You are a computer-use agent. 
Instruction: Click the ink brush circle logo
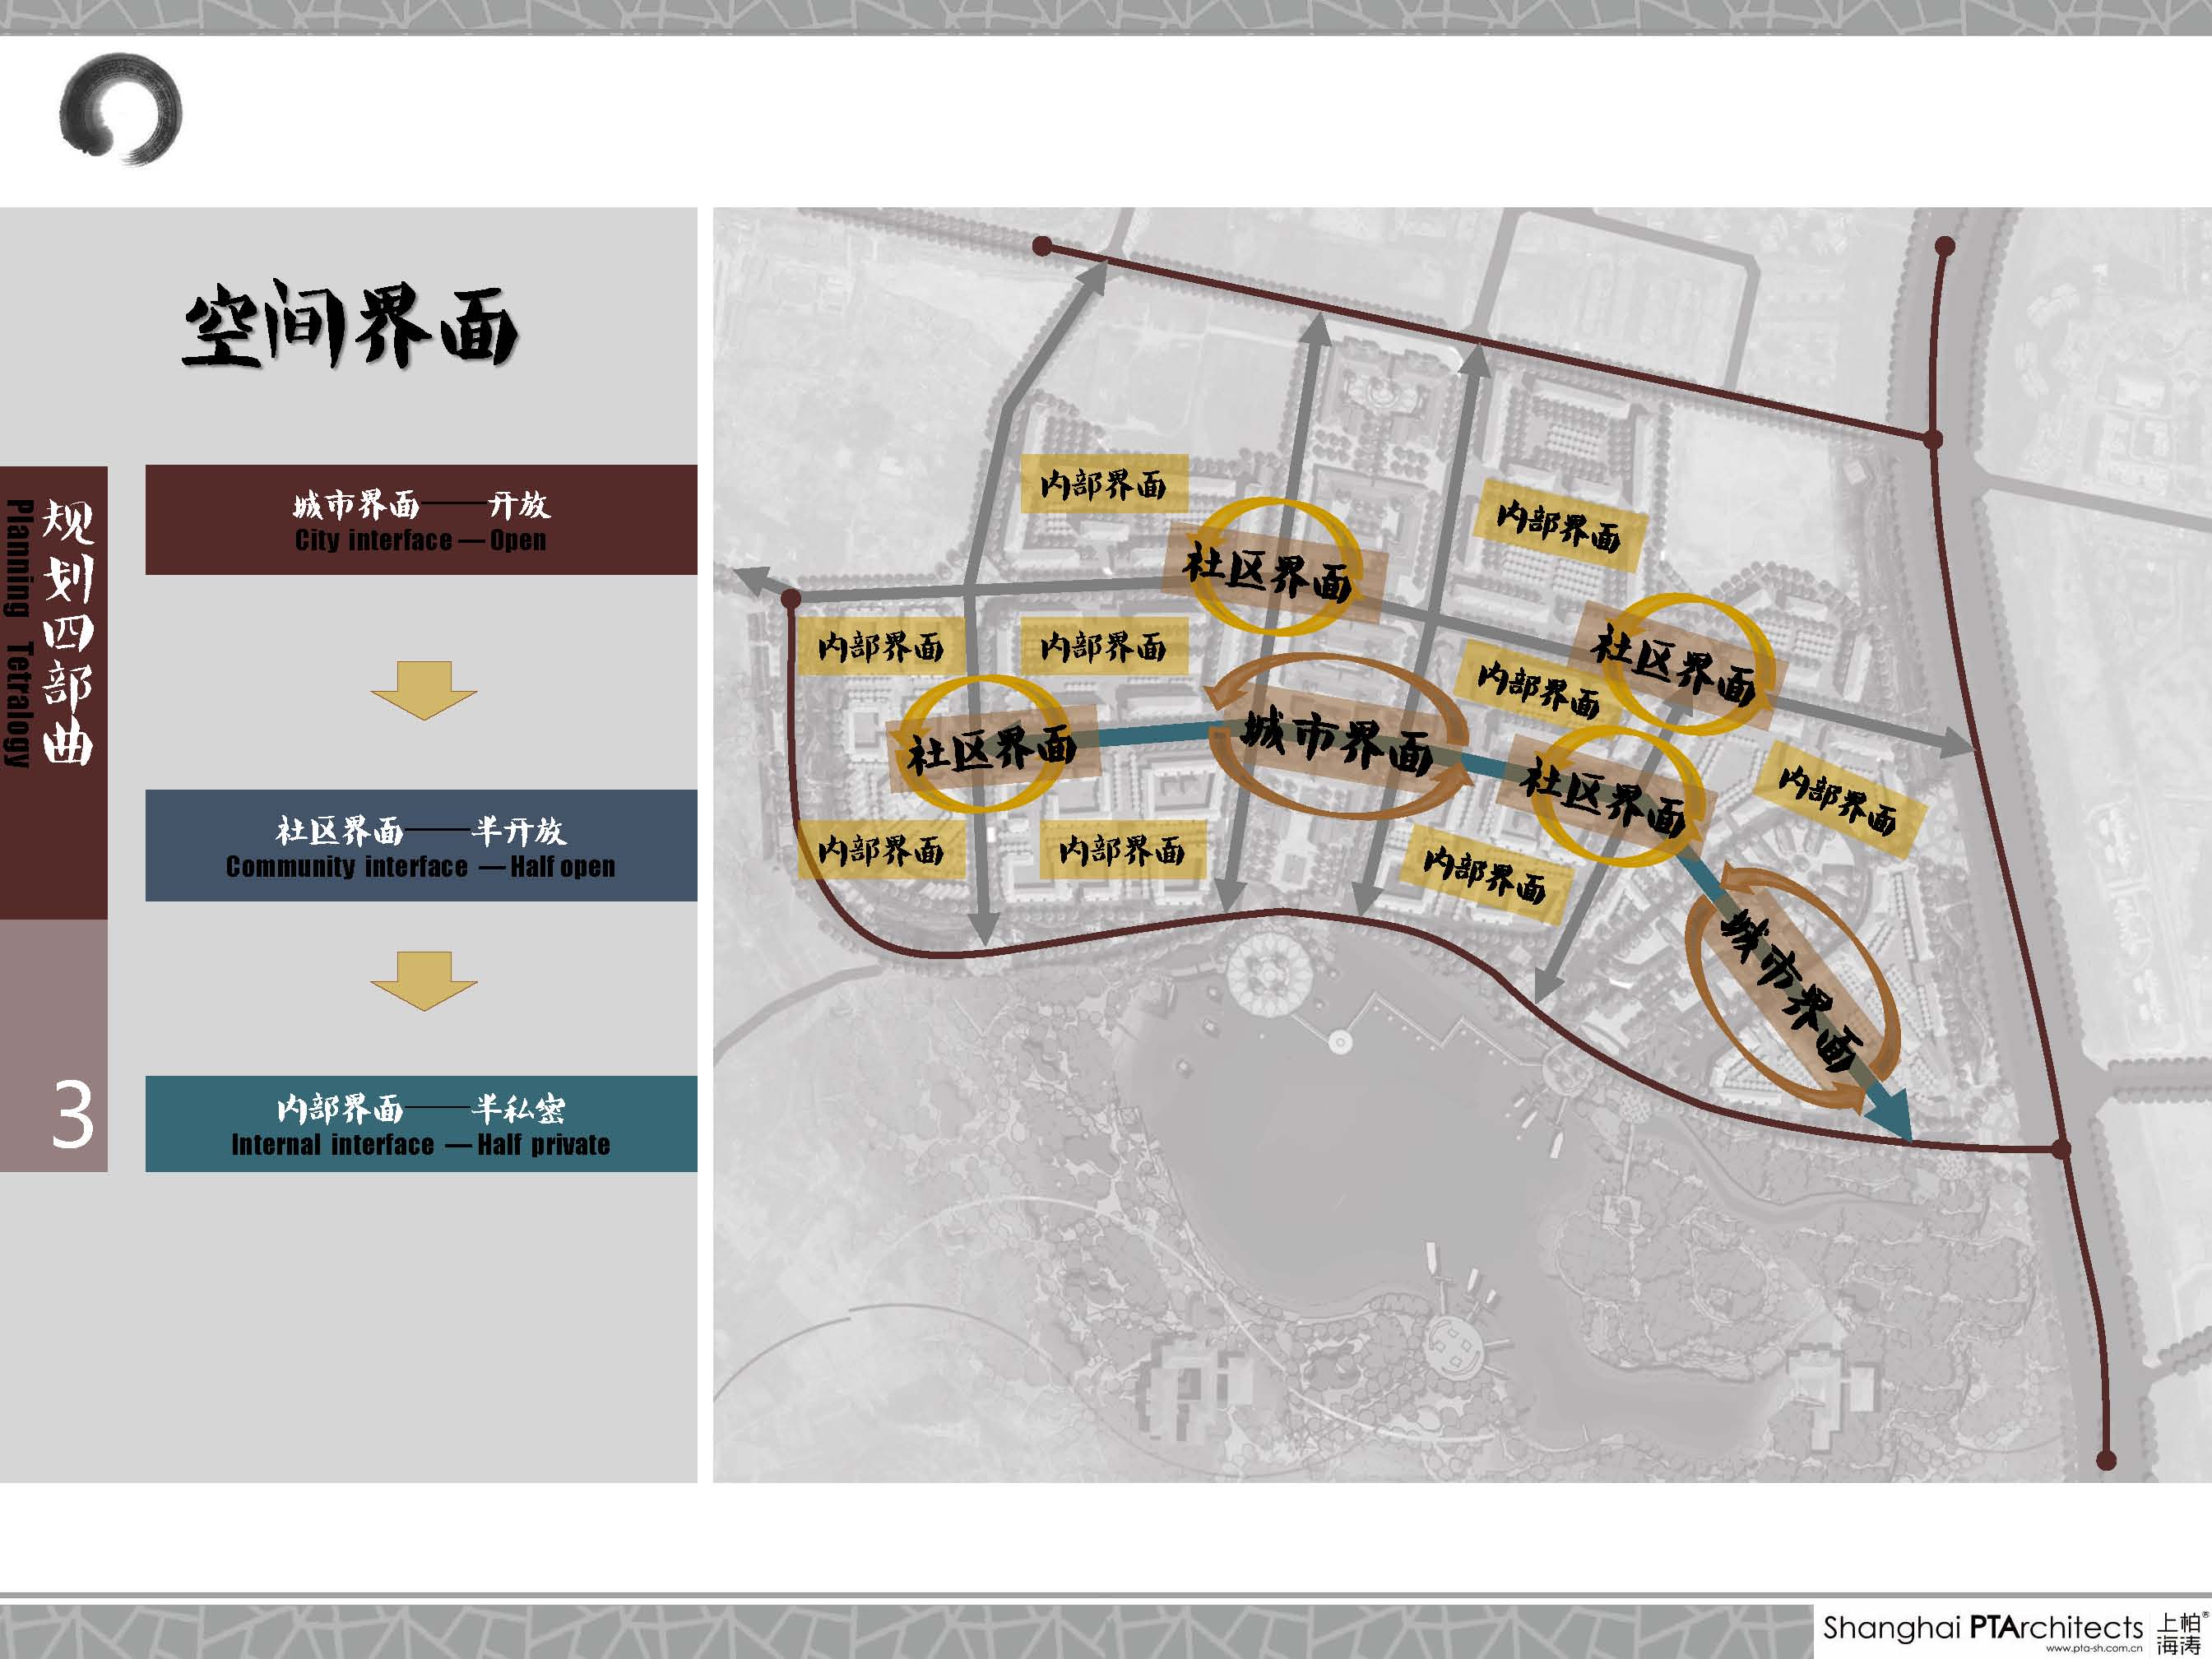coord(120,108)
